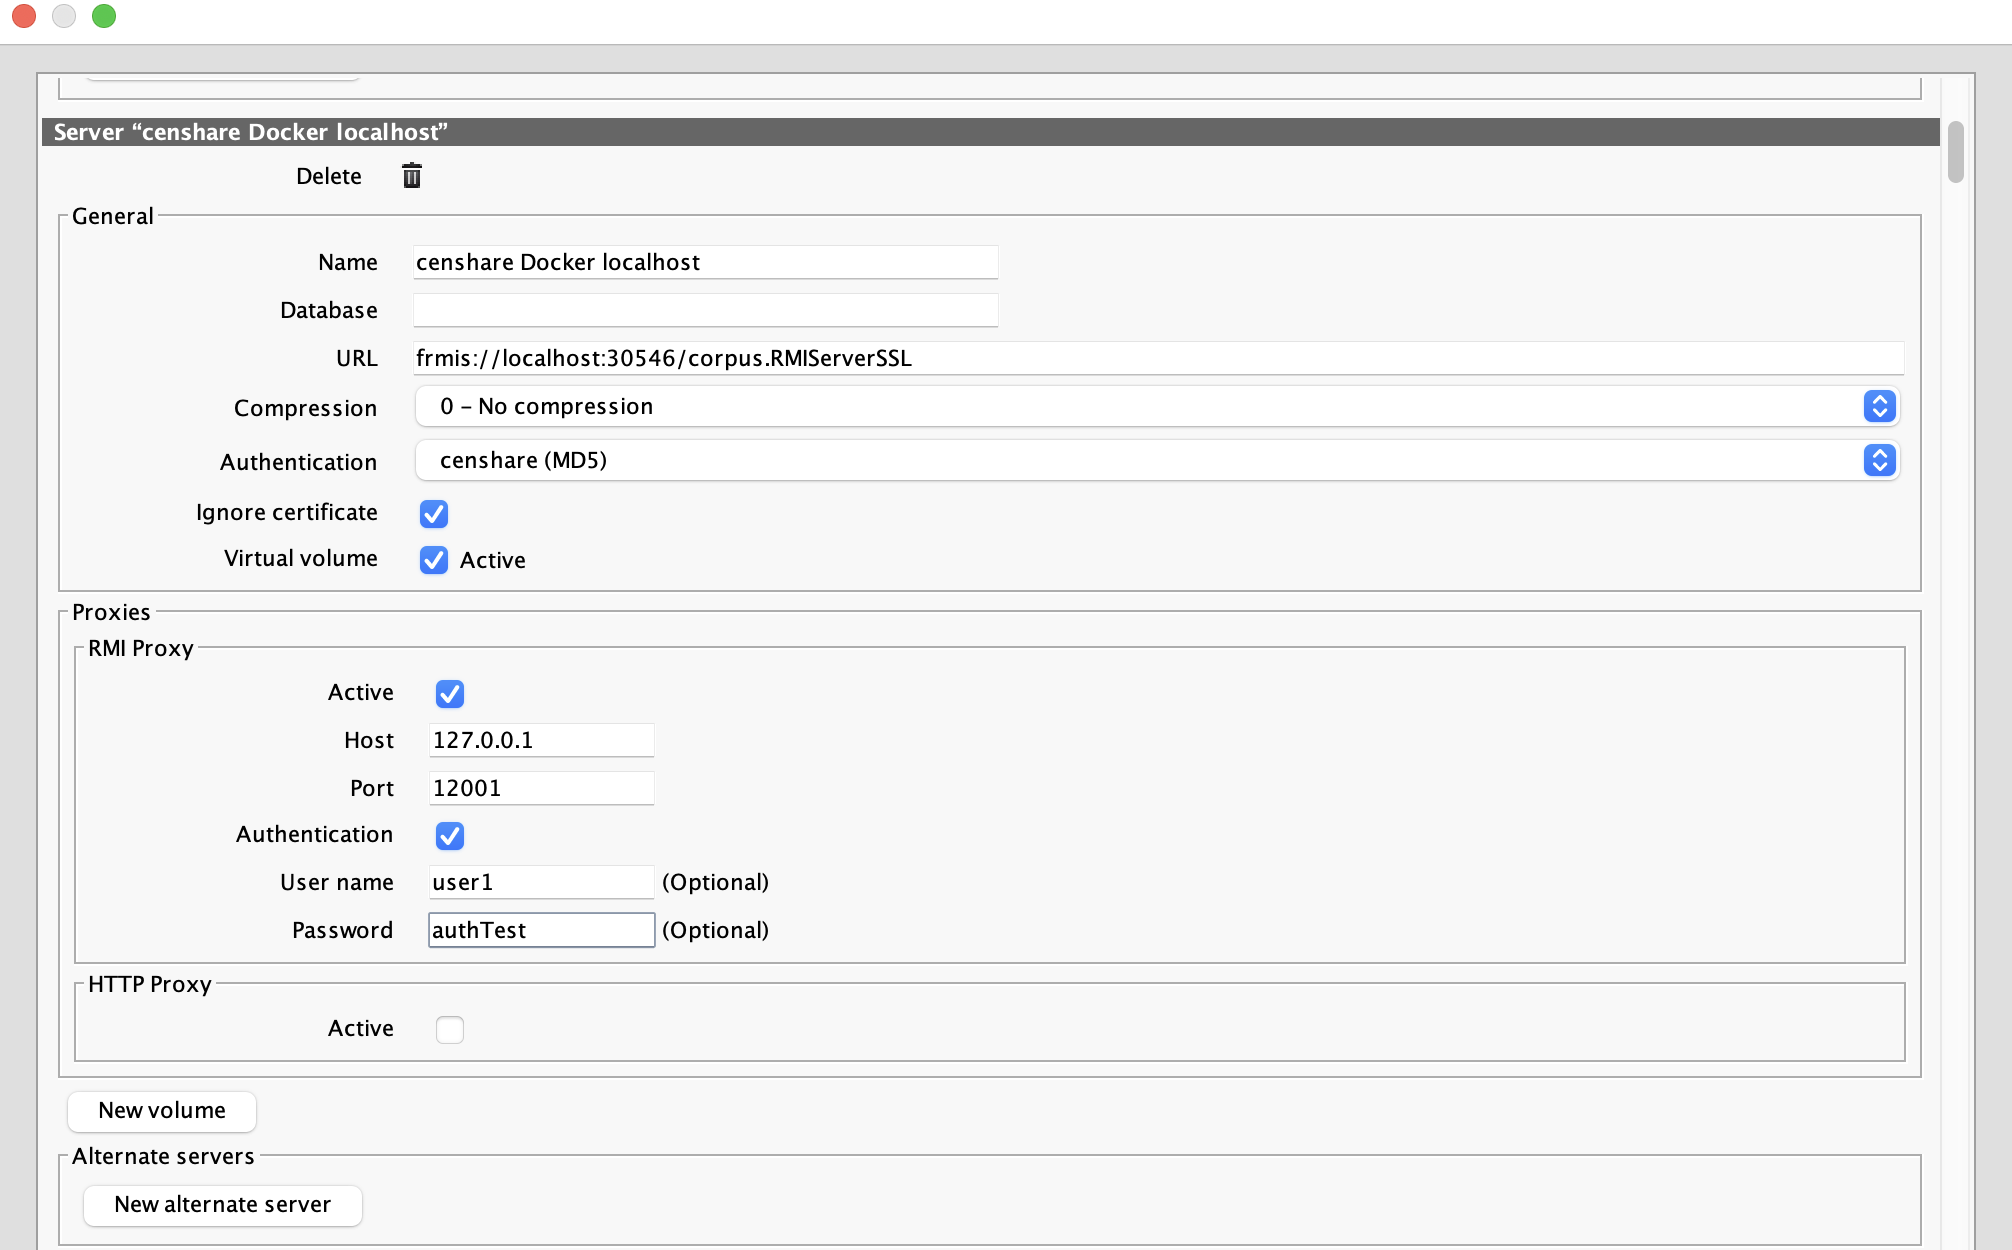Click the Server "censhare Docker localhost" header bar
The width and height of the screenshot is (2012, 1250).
click(990, 132)
